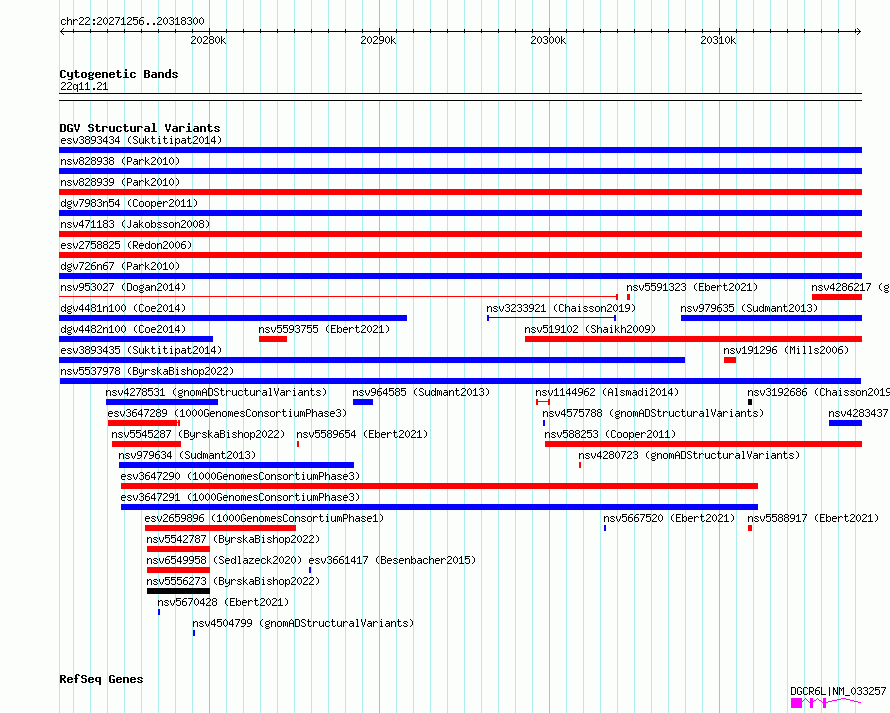Click the Cytogenetic Bands track title
The width and height of the screenshot is (890, 713).
pos(119,74)
